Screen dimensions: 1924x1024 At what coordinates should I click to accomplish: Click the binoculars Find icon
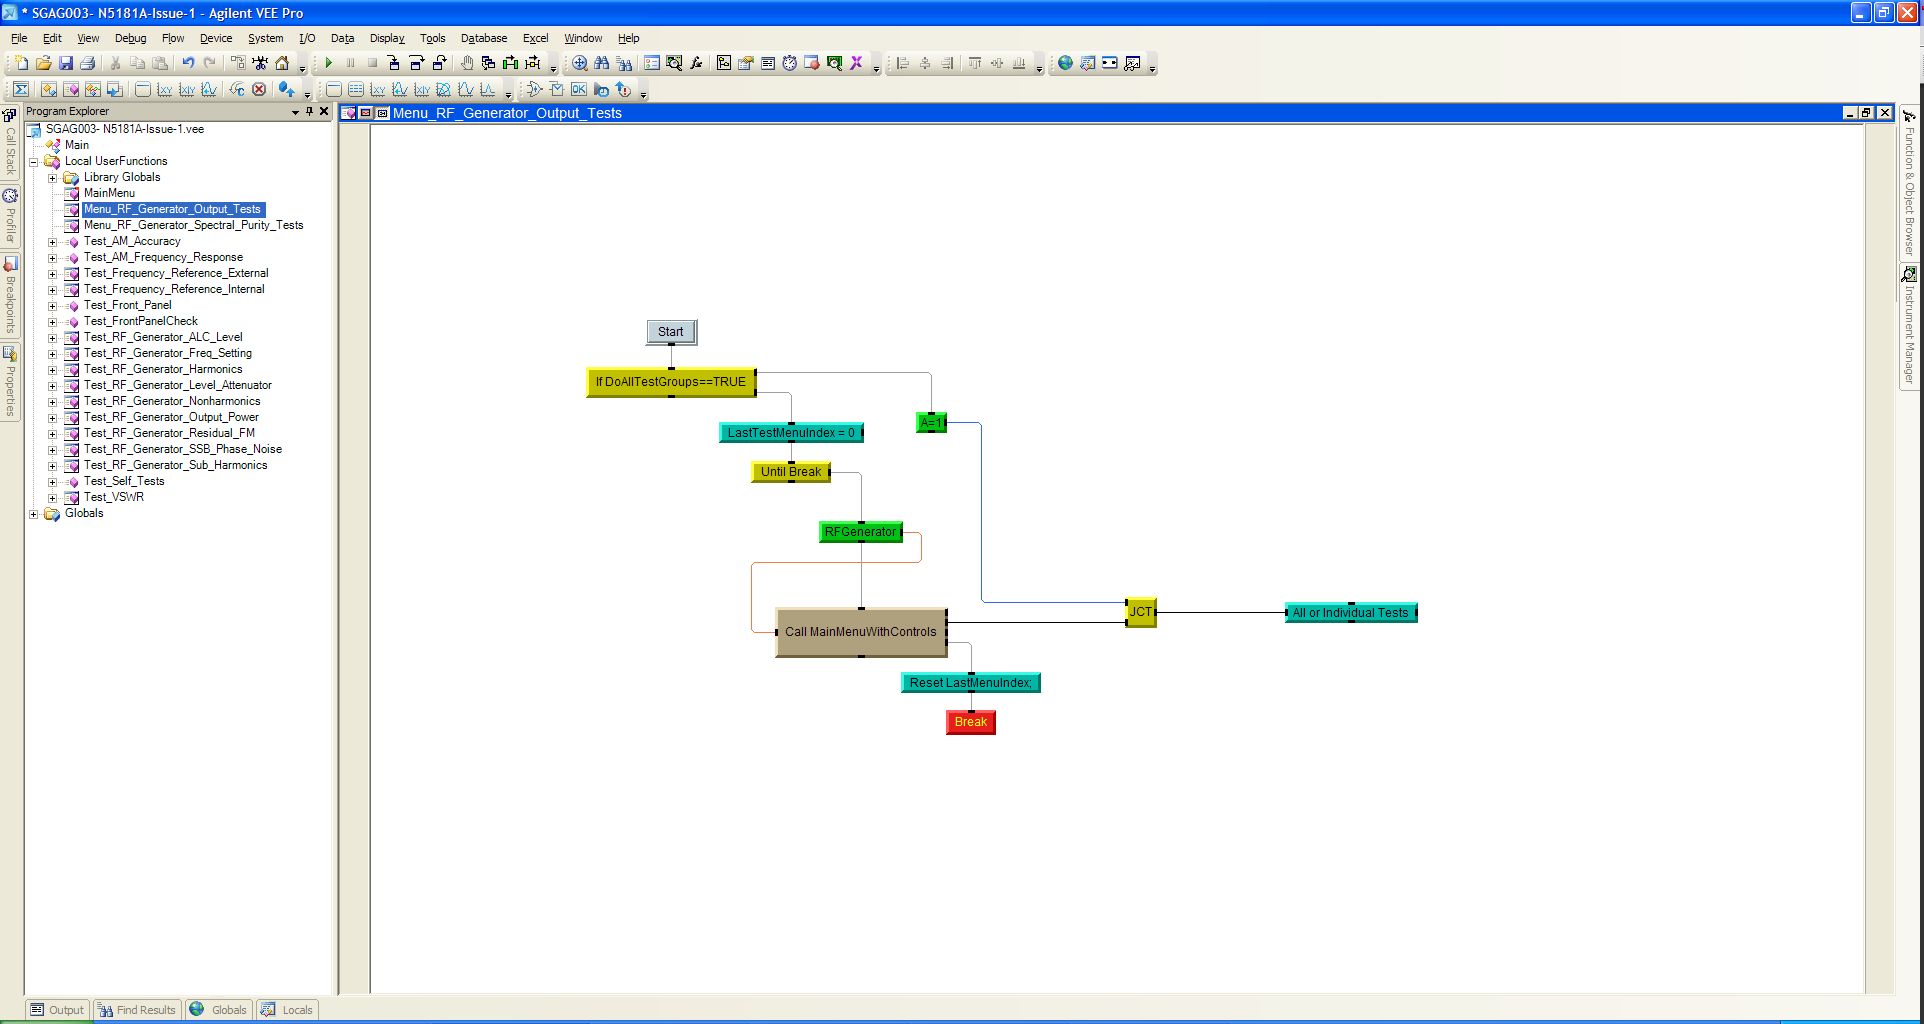pyautogui.click(x=601, y=63)
